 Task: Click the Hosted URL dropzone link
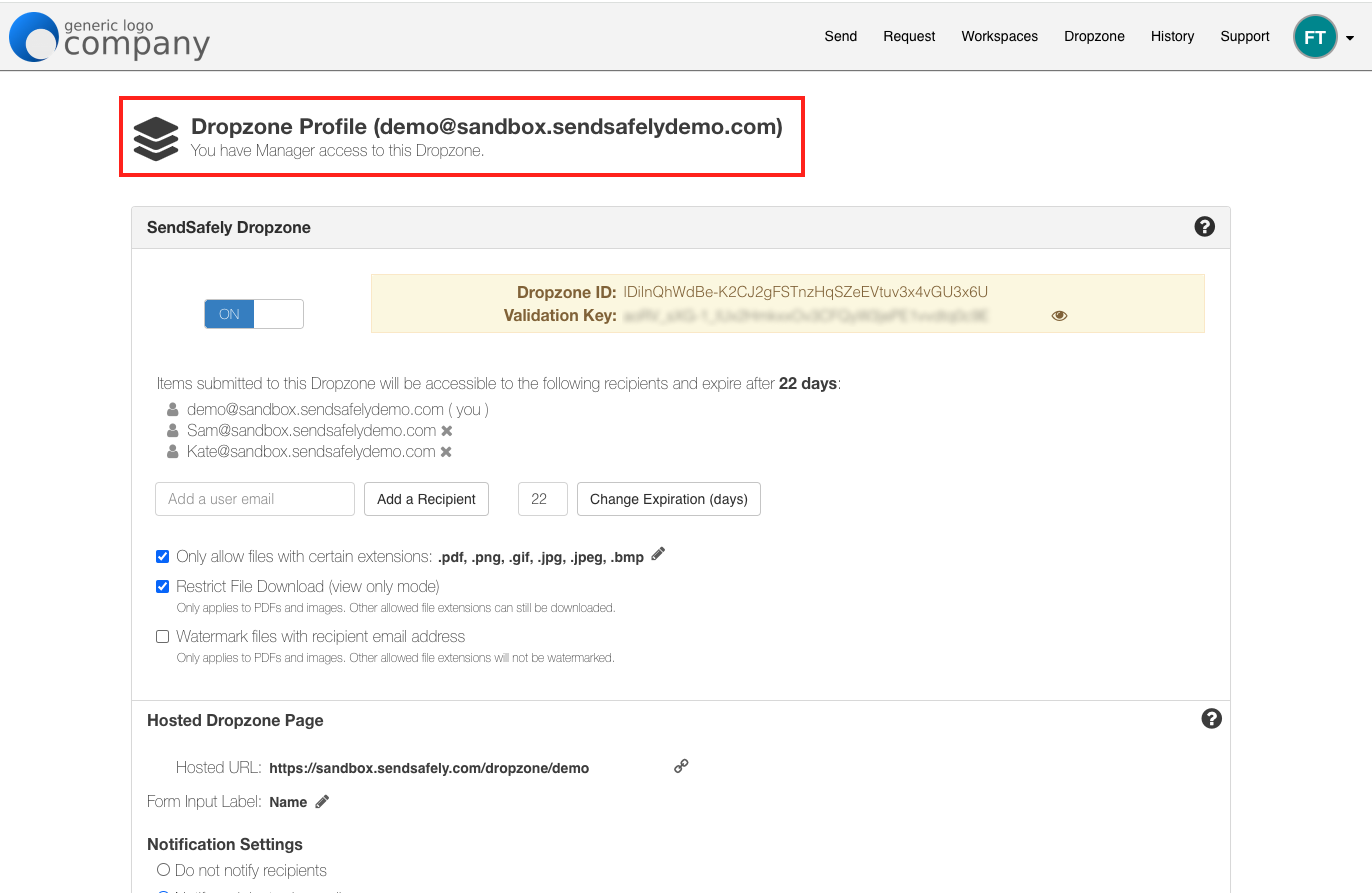tap(429, 768)
